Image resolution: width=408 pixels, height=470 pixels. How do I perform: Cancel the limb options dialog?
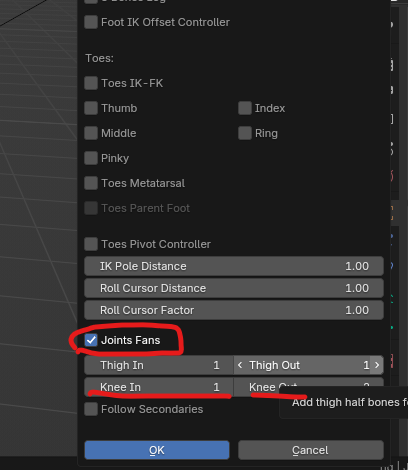[311, 450]
